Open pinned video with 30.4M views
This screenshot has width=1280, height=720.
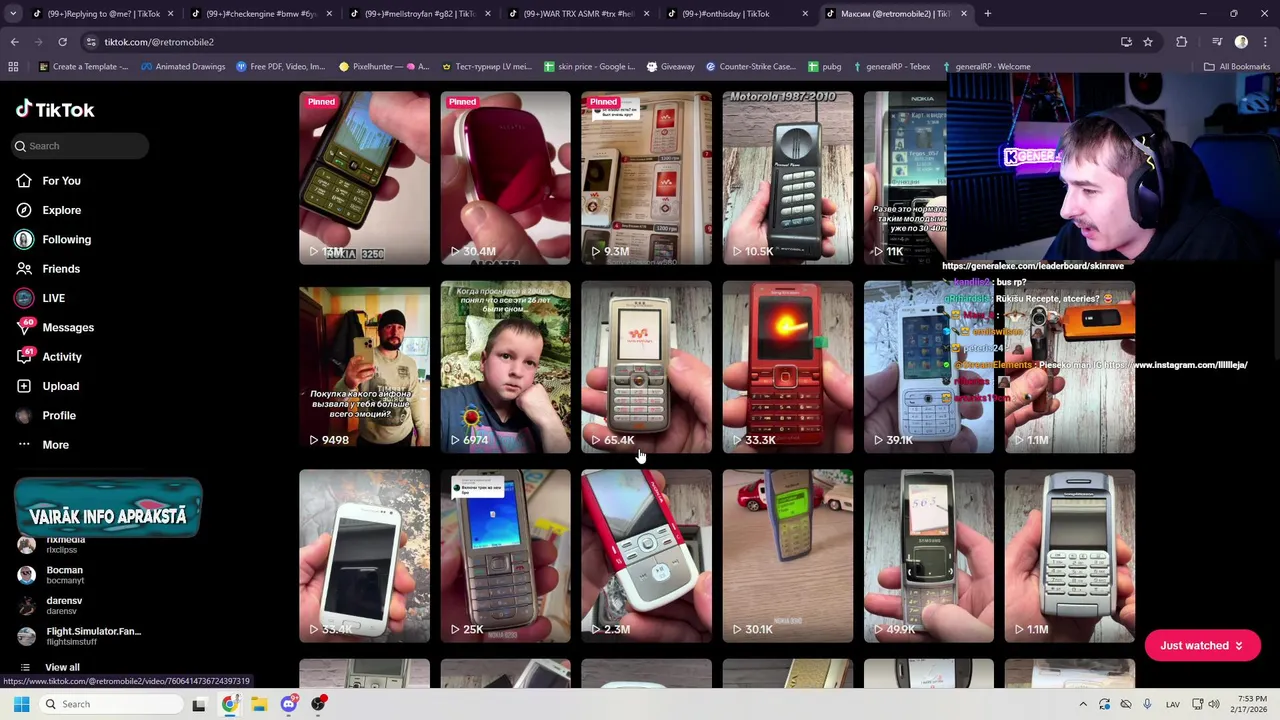click(x=505, y=178)
